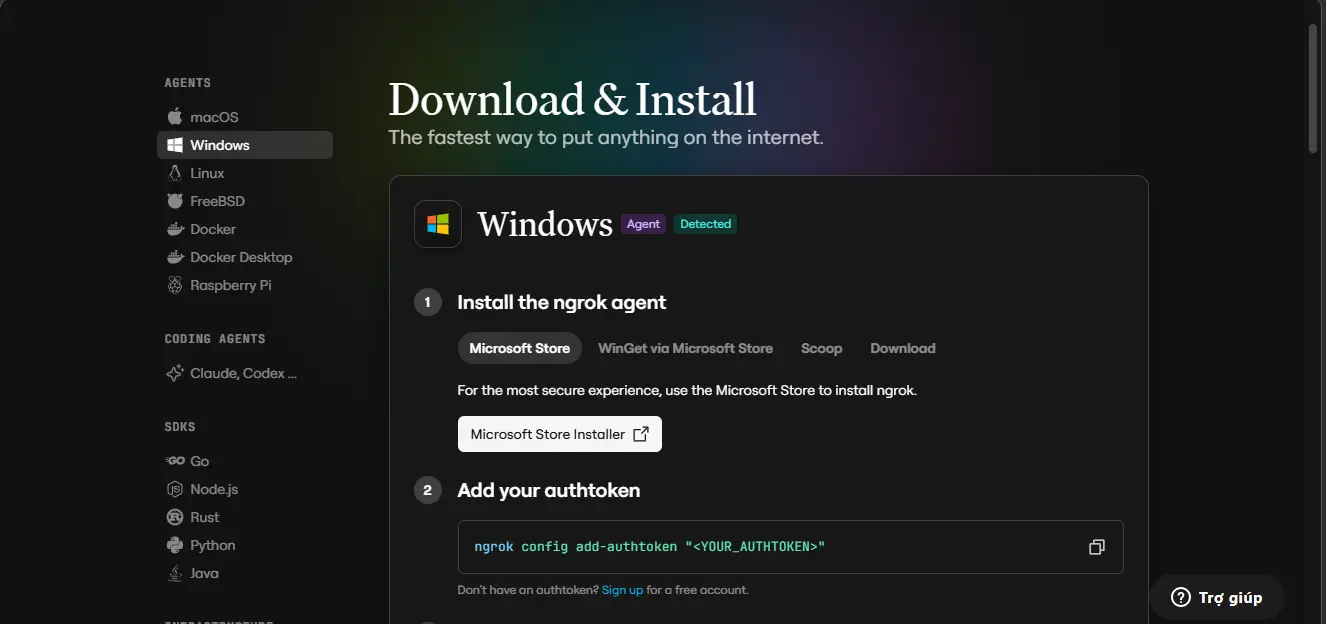Open the Raspberry Pi icon entry
The height and width of the screenshot is (624, 1326).
175,285
